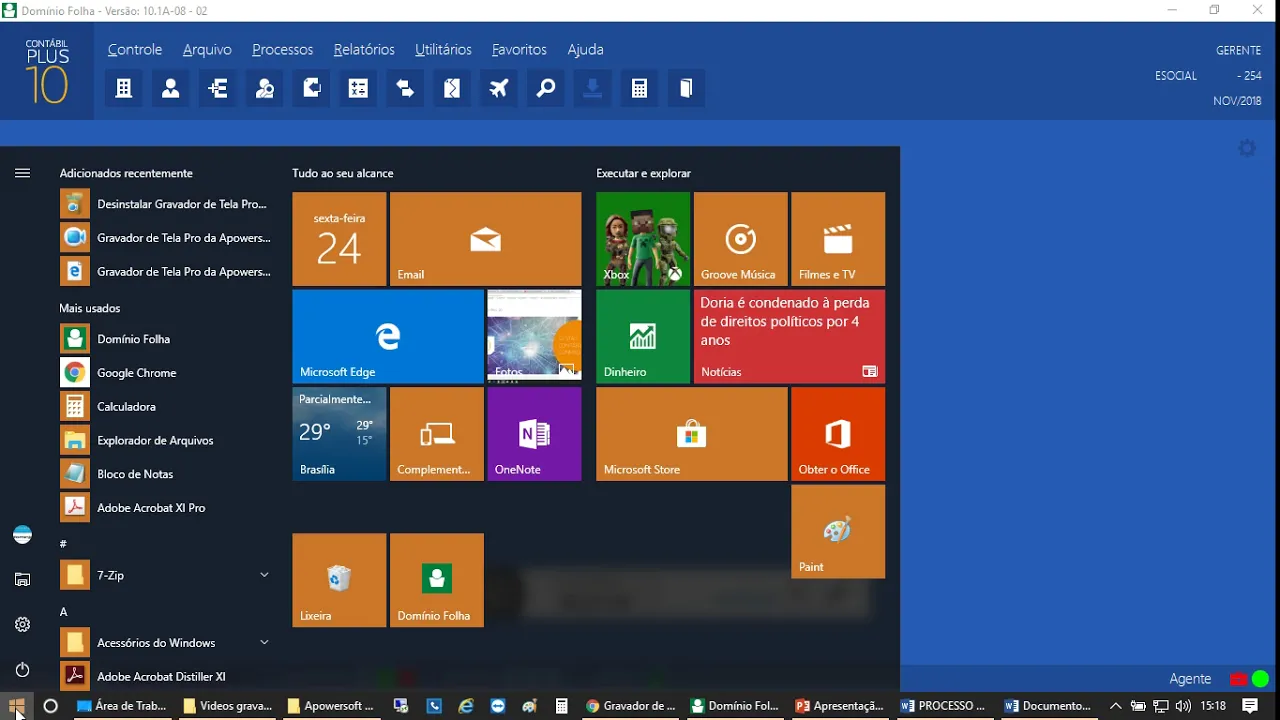Open the notification center icon
This screenshot has height=720, width=1280.
tap(1250, 706)
